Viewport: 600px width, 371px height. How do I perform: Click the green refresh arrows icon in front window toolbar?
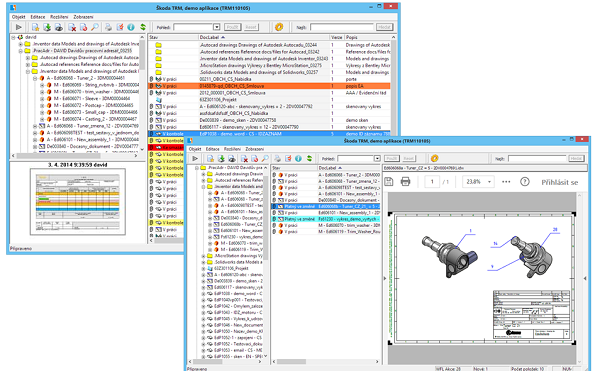309,158
